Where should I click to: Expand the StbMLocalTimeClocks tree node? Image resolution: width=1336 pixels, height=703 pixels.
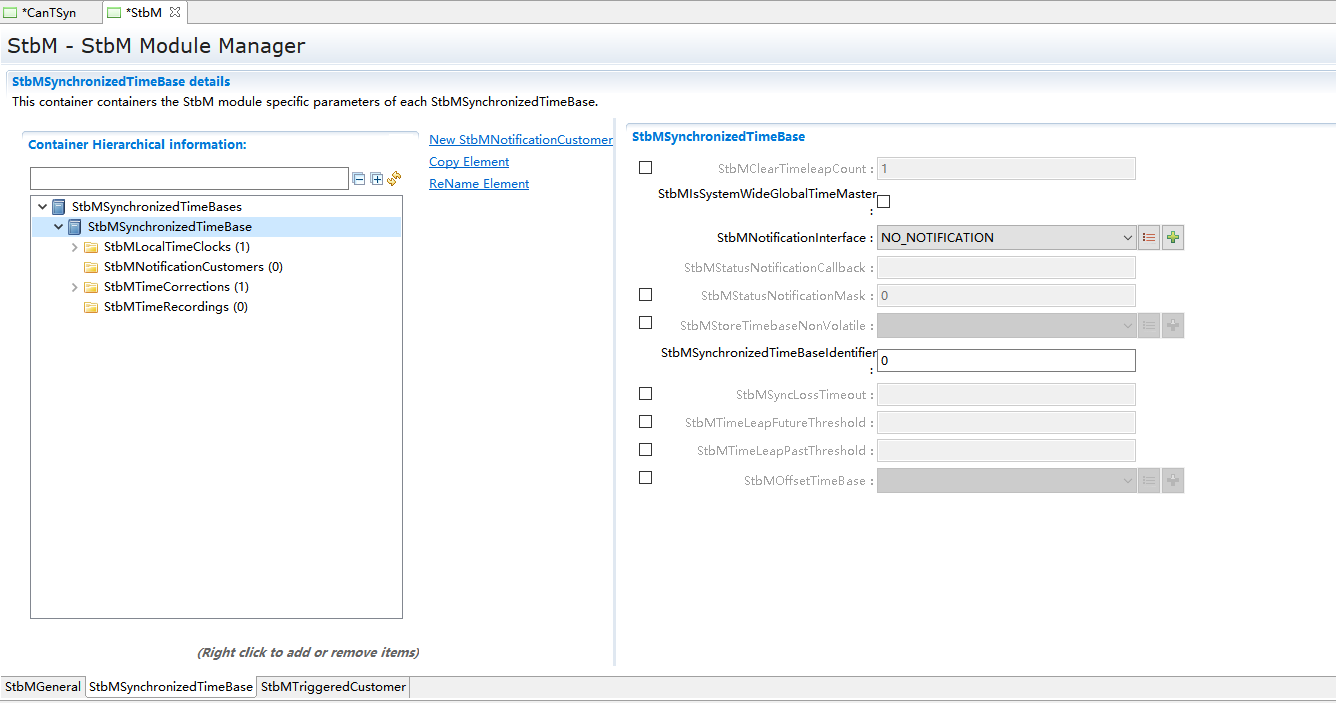coord(75,247)
